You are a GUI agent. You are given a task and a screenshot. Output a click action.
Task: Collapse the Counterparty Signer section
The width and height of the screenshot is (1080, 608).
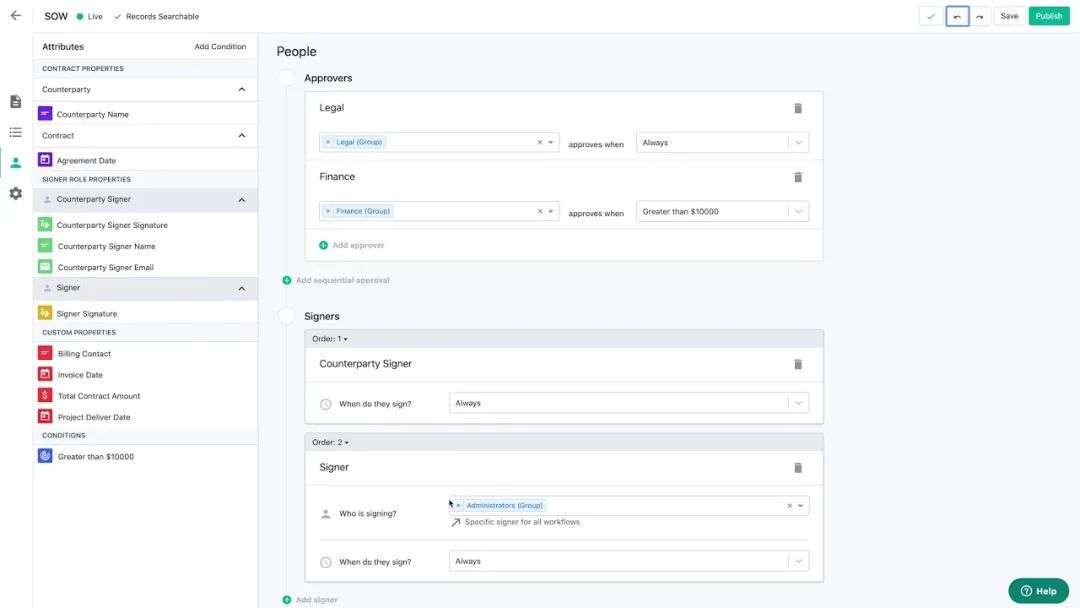point(241,200)
